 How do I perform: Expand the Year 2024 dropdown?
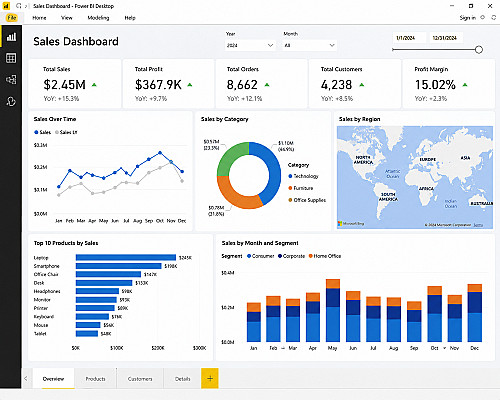[250, 45]
